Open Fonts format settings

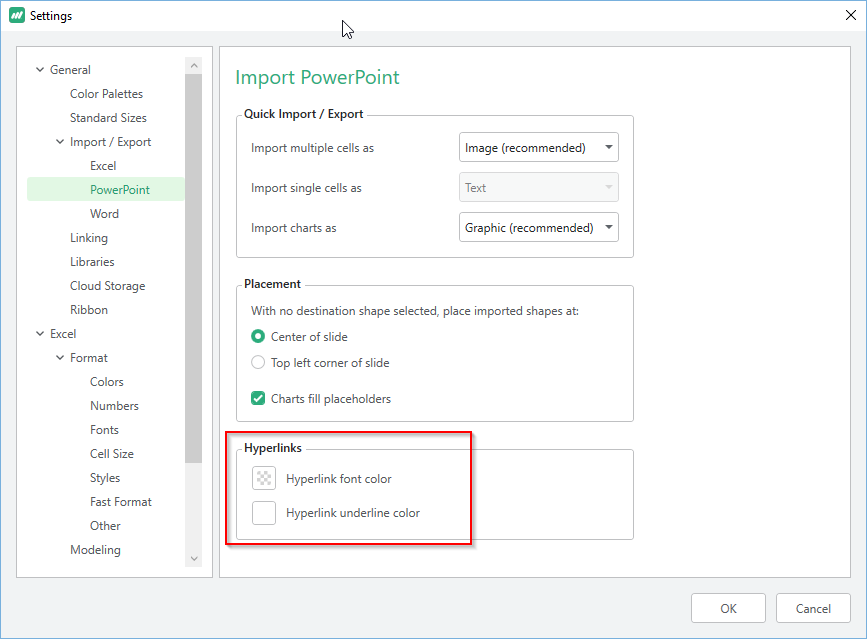tap(104, 430)
